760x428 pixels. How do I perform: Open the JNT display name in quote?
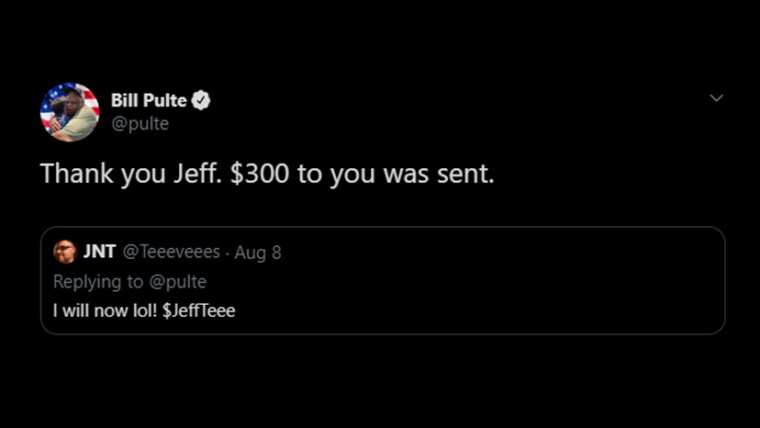pyautogui.click(x=99, y=252)
